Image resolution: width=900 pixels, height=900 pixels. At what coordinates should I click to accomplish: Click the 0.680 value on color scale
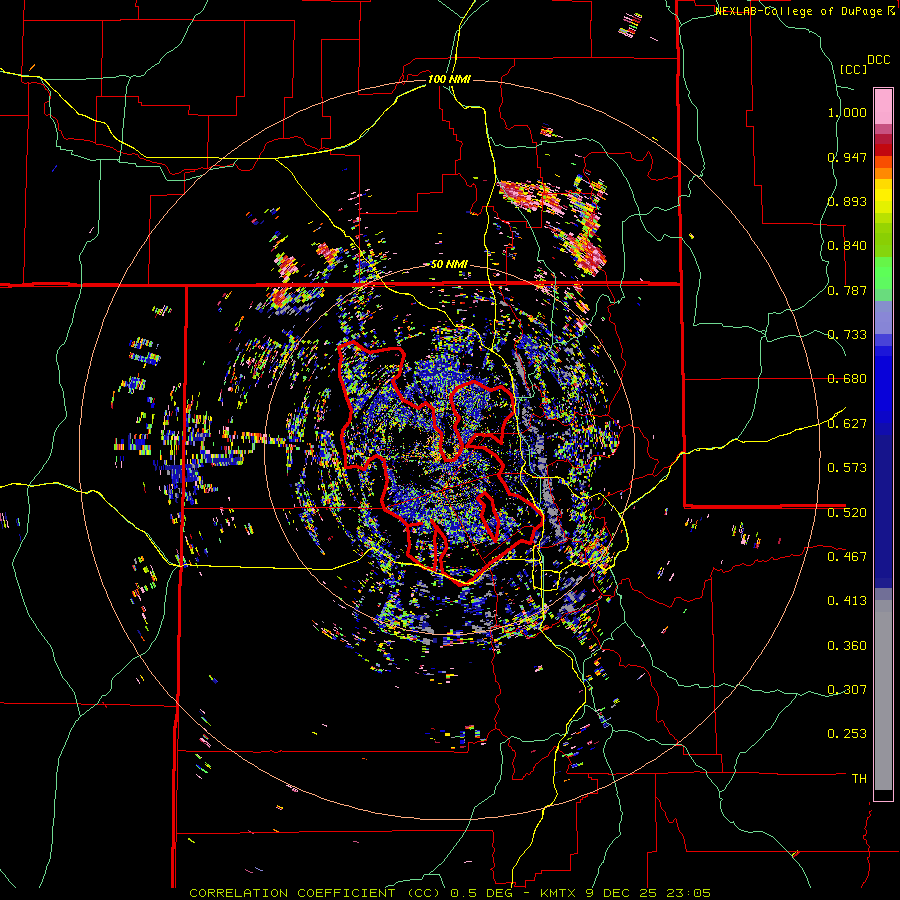(x=847, y=379)
